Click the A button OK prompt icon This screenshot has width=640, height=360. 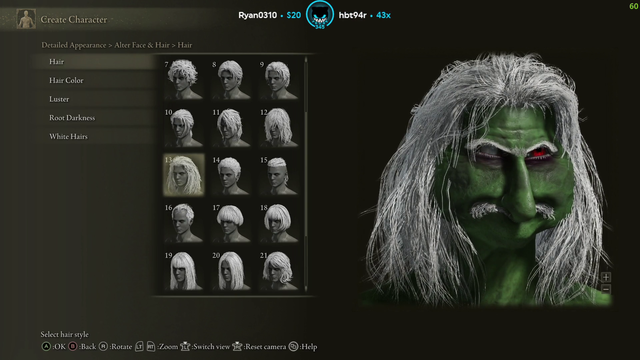[46, 347]
